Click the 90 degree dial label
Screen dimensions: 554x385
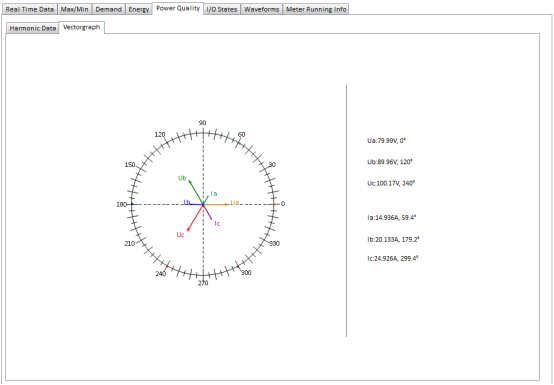pyautogui.click(x=202, y=123)
